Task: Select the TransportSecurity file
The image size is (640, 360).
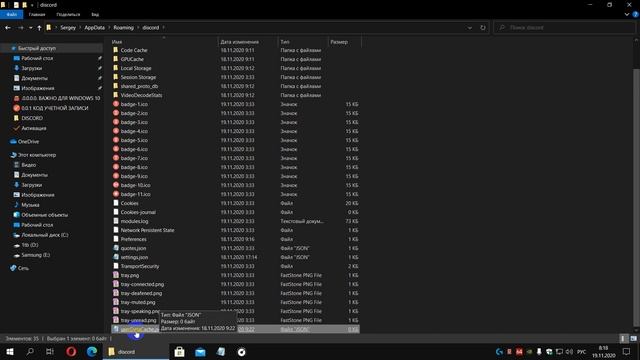Action: [x=140, y=266]
